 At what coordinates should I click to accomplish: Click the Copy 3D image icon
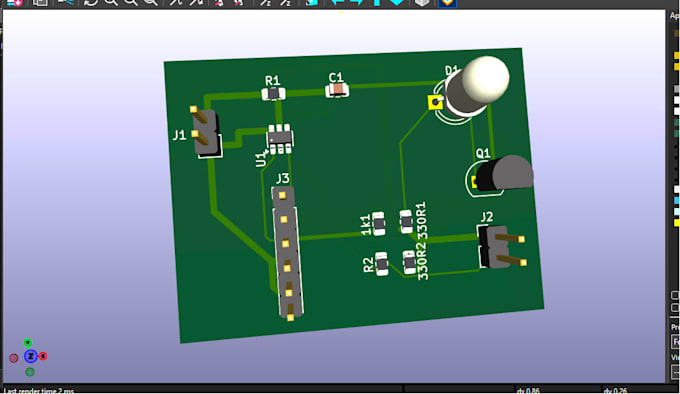click(x=40, y=3)
